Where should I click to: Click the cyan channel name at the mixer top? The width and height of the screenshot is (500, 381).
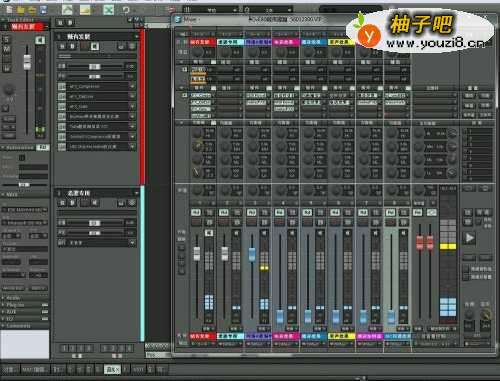tap(230, 42)
